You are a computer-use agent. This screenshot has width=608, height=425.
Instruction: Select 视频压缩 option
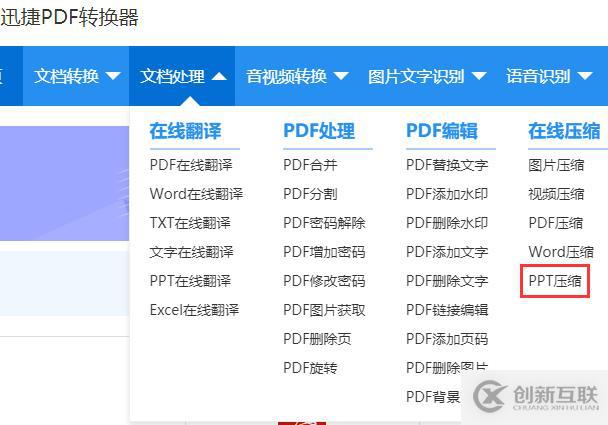556,193
